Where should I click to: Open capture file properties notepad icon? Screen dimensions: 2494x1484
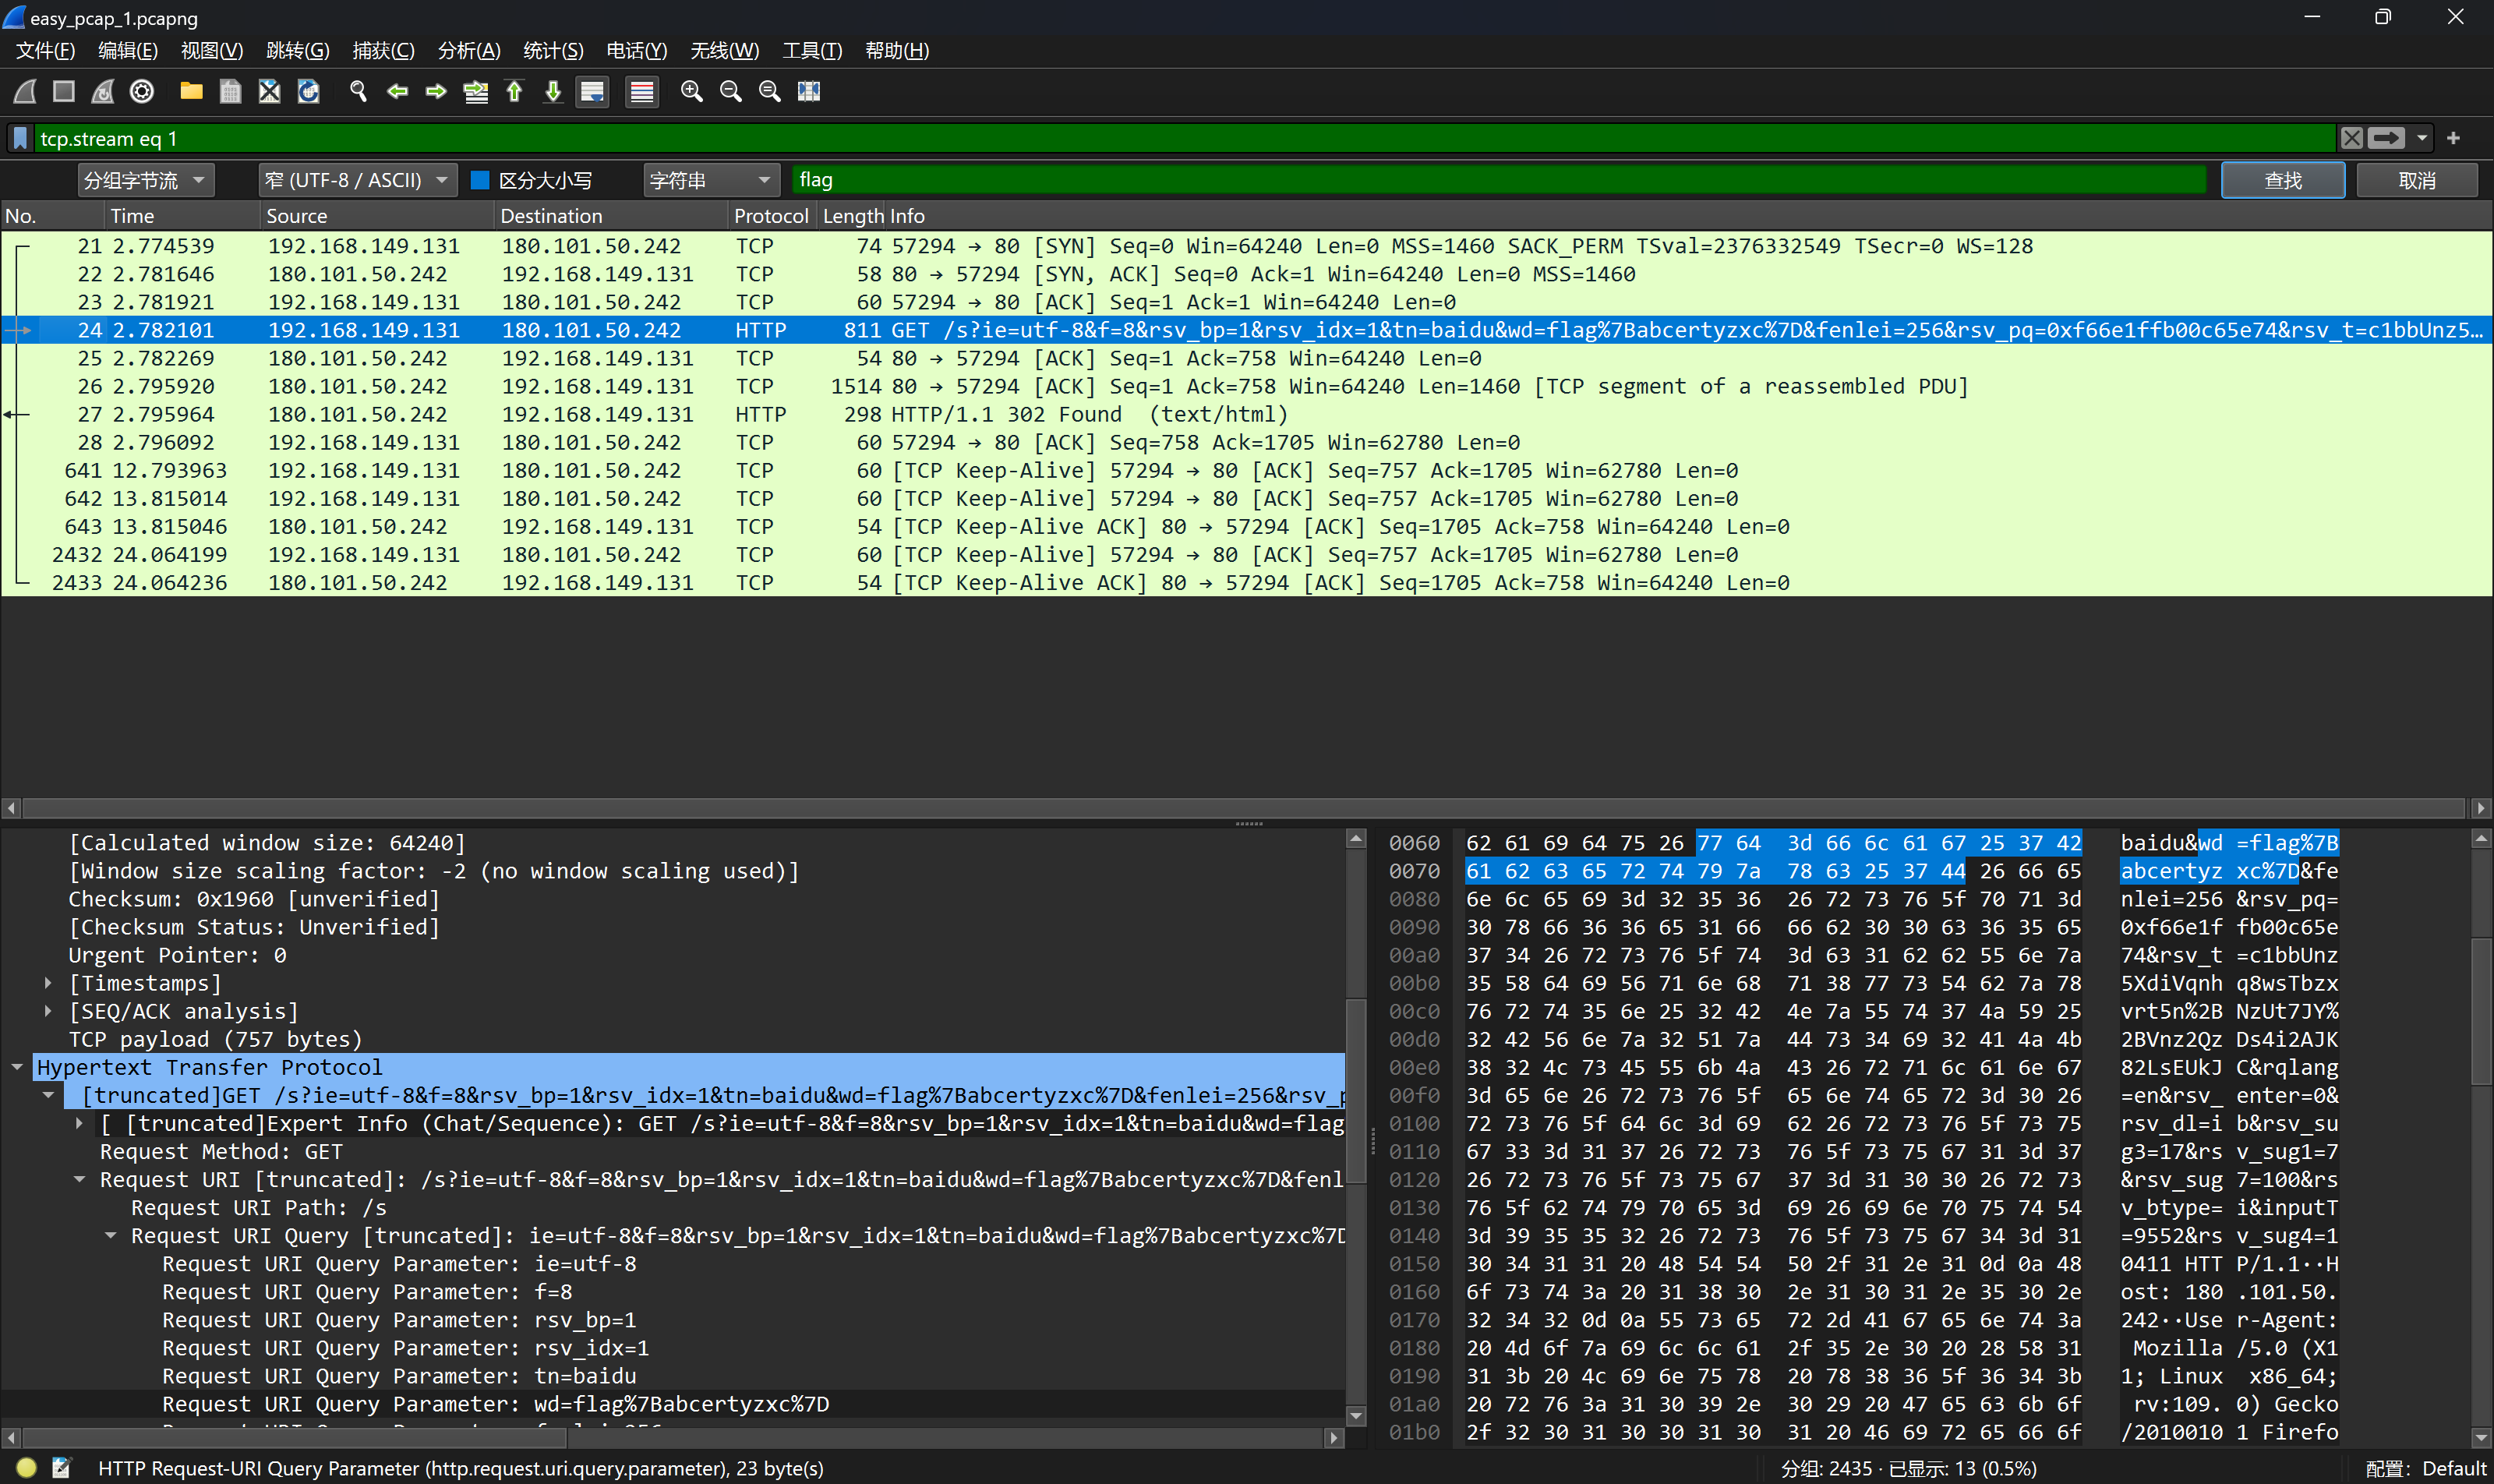click(x=61, y=1467)
